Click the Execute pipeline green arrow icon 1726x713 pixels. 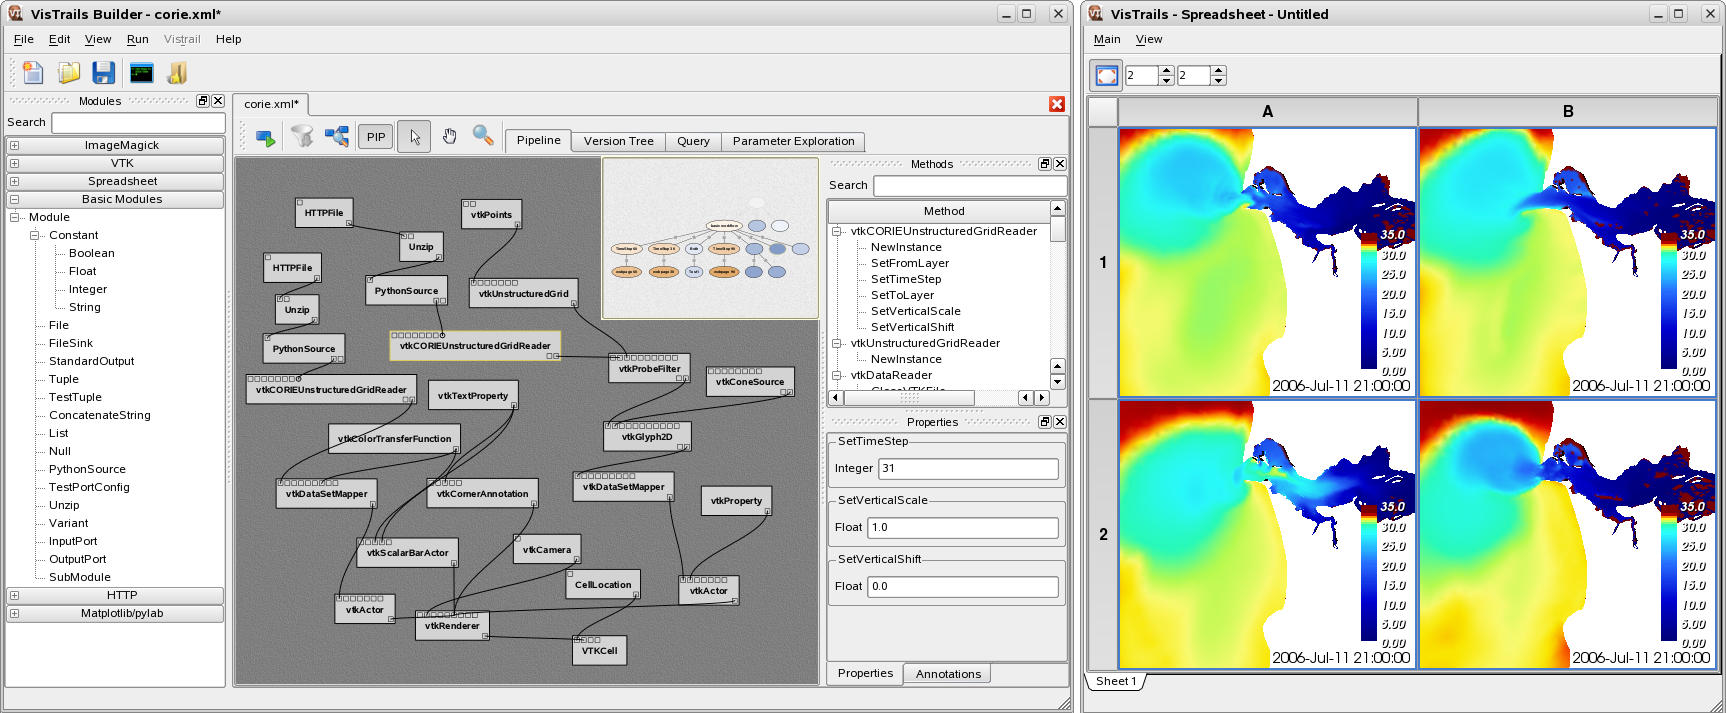[x=265, y=137]
